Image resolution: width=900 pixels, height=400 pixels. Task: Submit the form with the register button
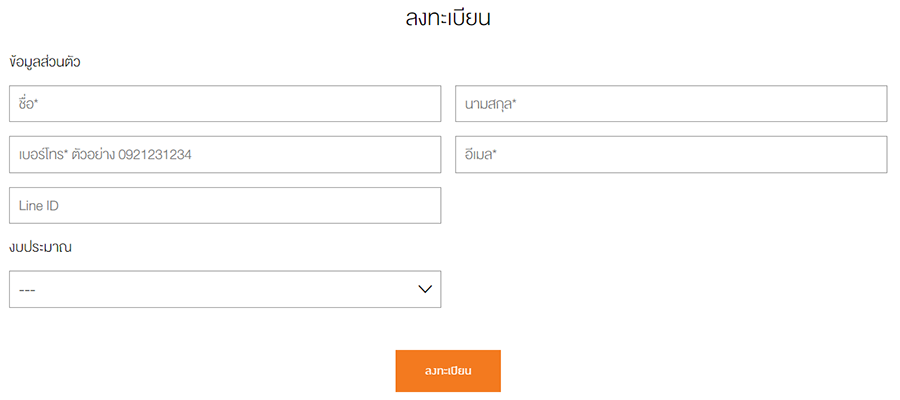pos(448,371)
